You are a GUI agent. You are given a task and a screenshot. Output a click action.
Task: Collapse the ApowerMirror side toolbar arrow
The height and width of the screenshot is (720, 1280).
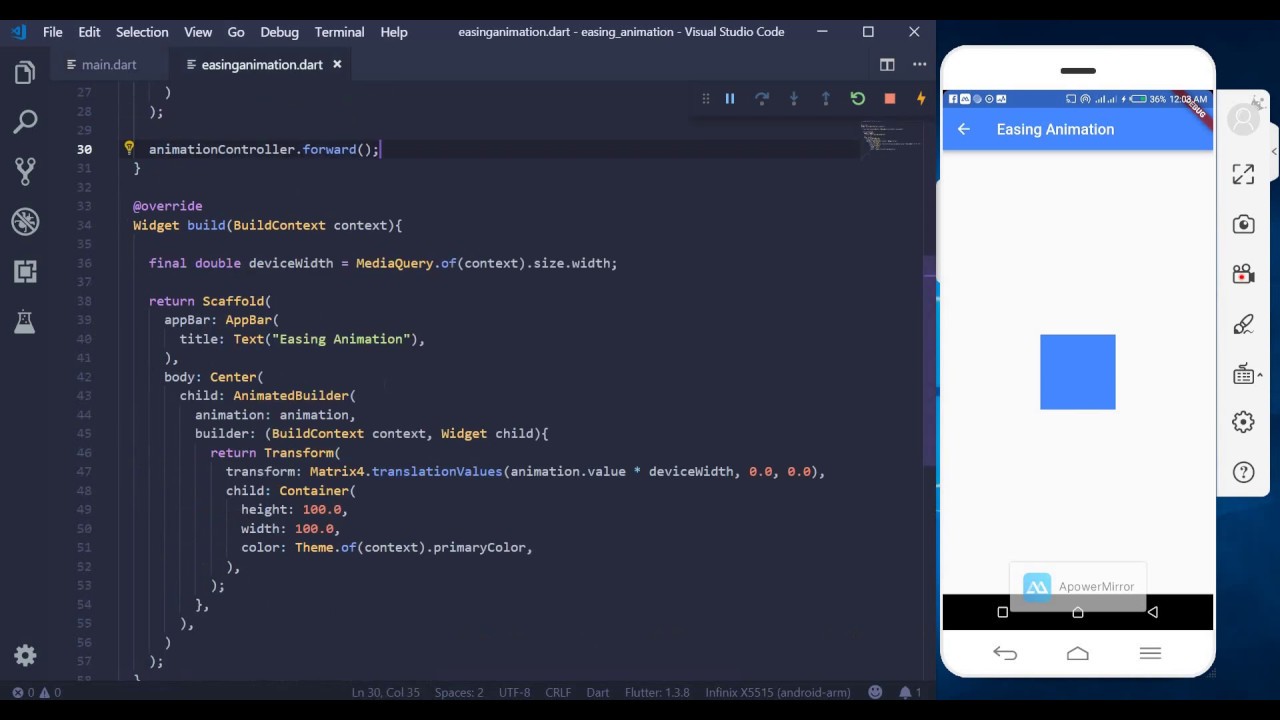[x=1274, y=152]
